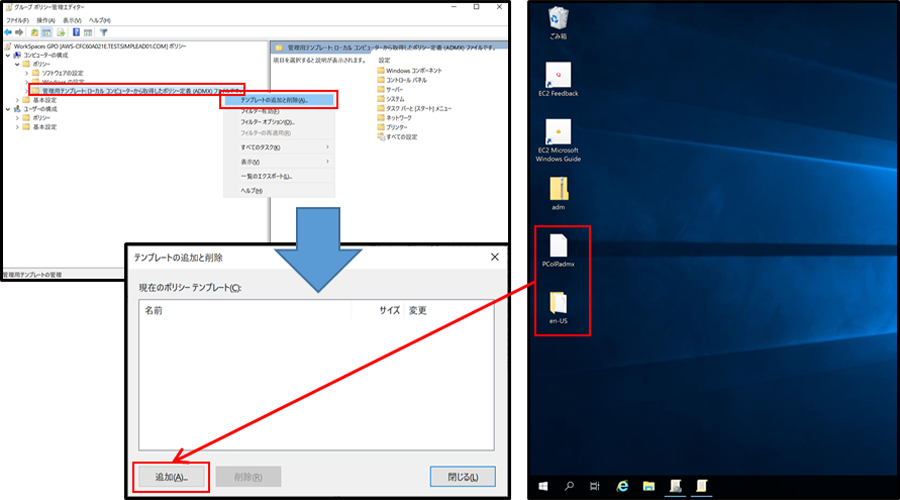Click the Show/Hide action pane toolbar icon
Image resolution: width=900 pixels, height=500 pixels.
pos(88,33)
